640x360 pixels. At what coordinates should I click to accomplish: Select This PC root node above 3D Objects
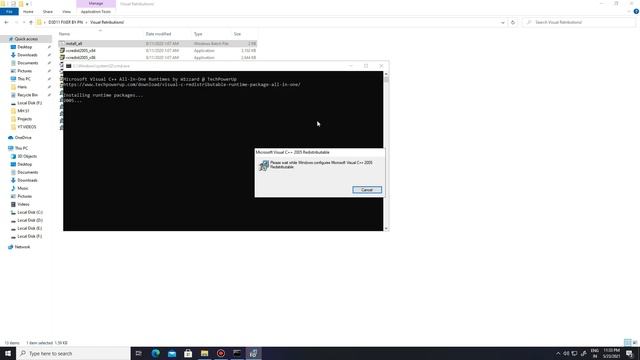[x=21, y=148]
